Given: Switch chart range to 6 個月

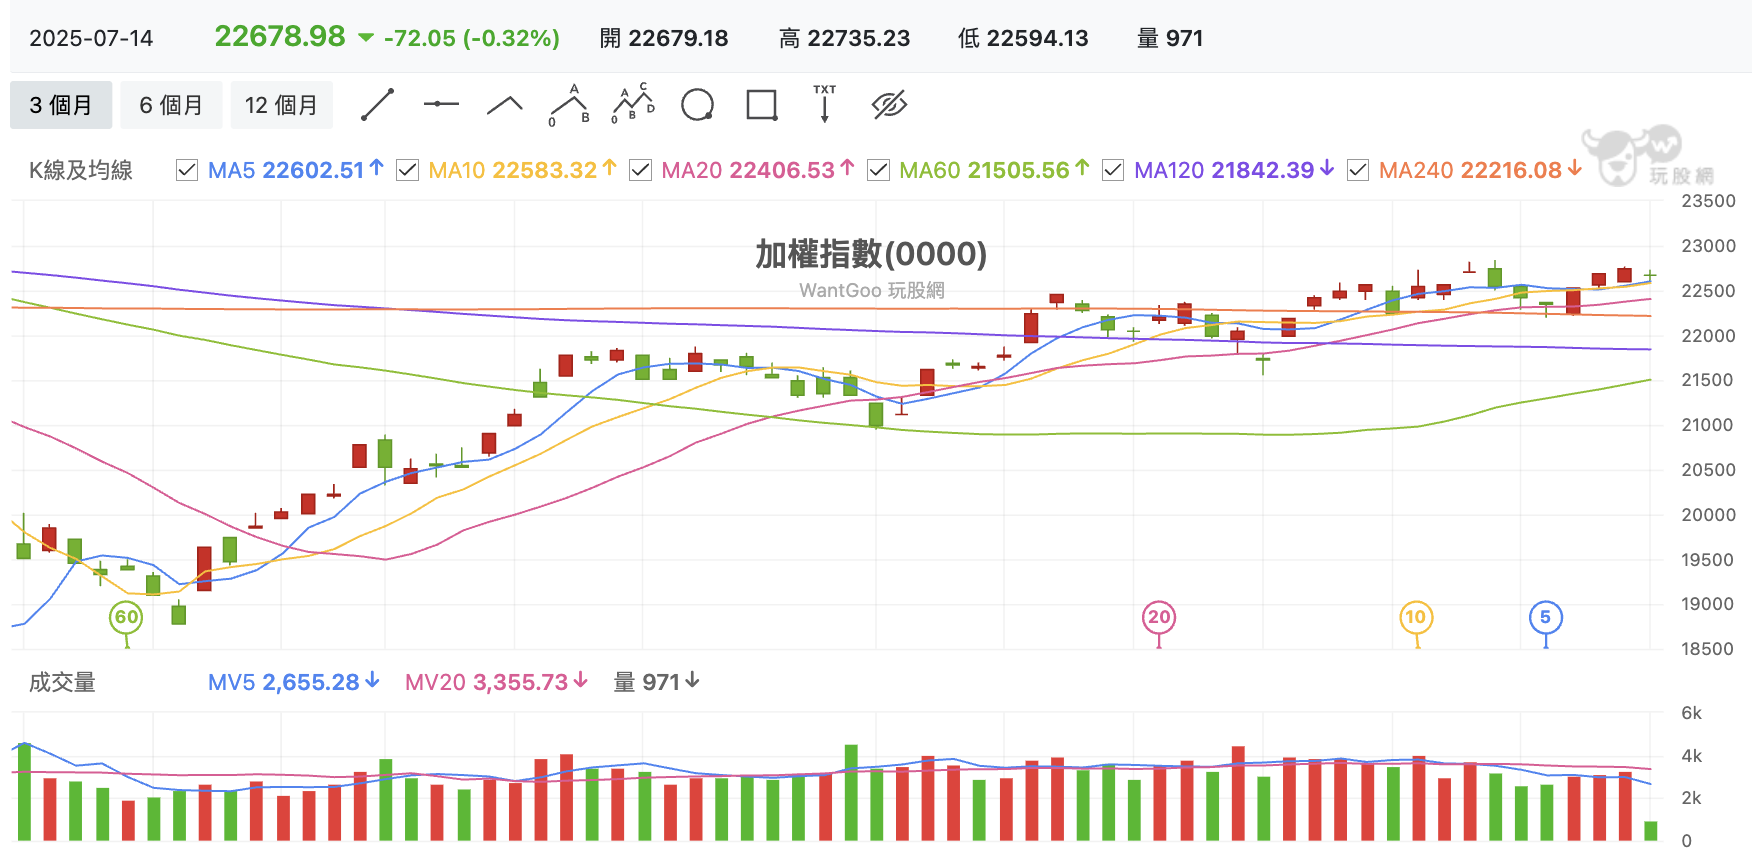Looking at the screenshot, I should [x=171, y=105].
